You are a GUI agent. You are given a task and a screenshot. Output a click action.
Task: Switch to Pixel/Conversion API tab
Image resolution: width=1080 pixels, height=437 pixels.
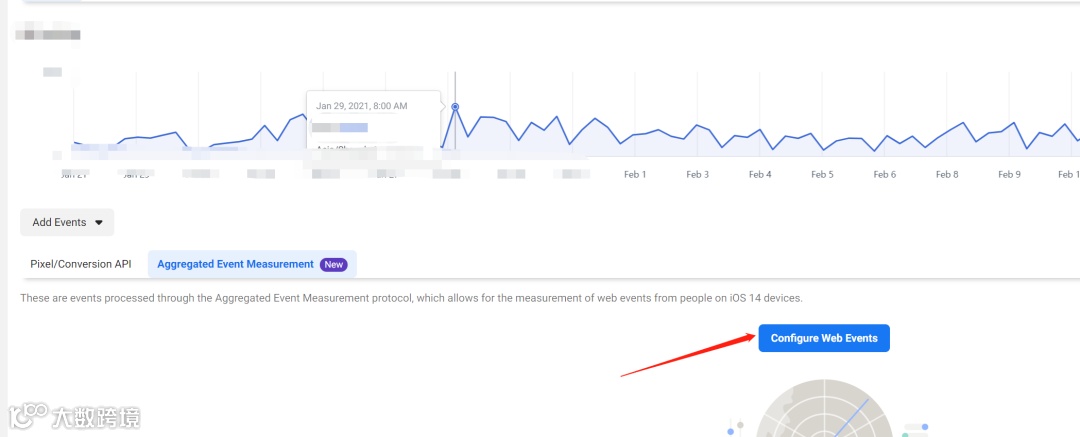point(81,264)
